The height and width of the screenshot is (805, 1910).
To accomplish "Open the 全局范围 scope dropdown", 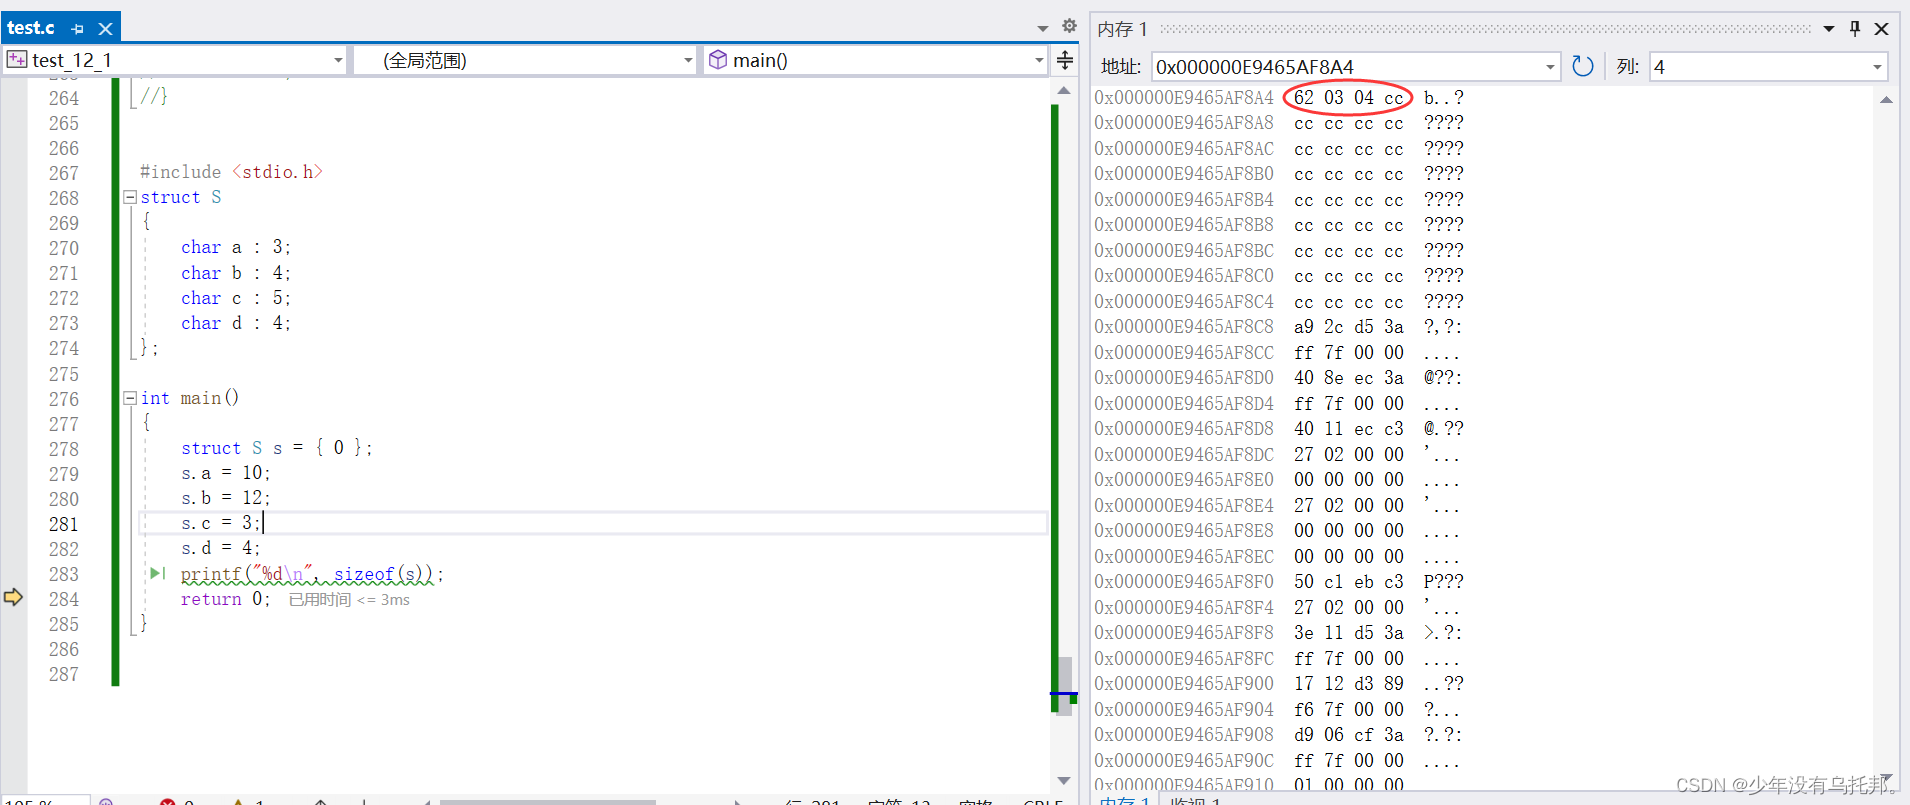I will point(688,61).
